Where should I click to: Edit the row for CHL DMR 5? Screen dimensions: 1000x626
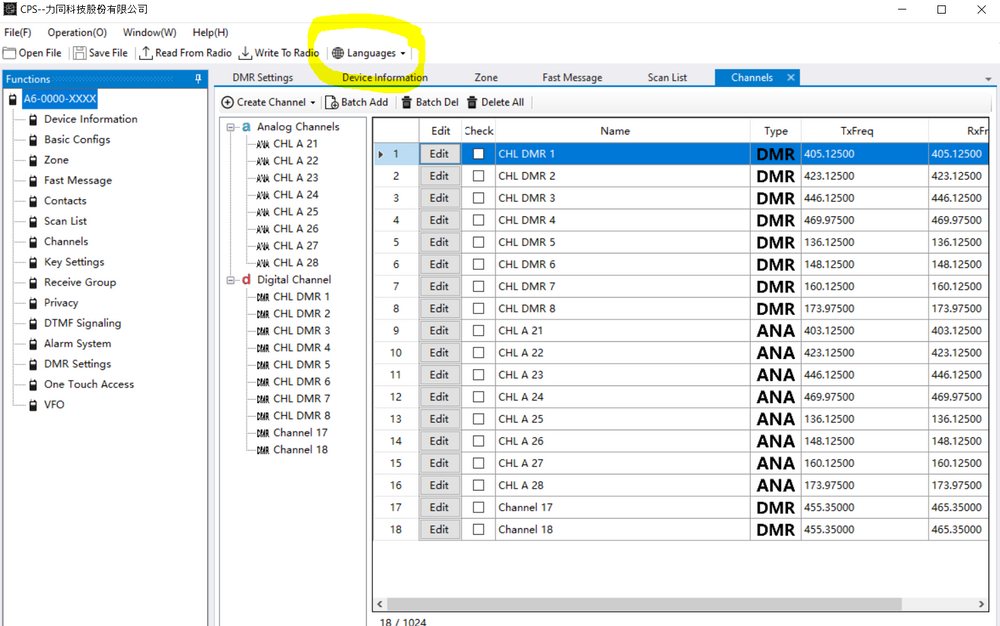[439, 242]
